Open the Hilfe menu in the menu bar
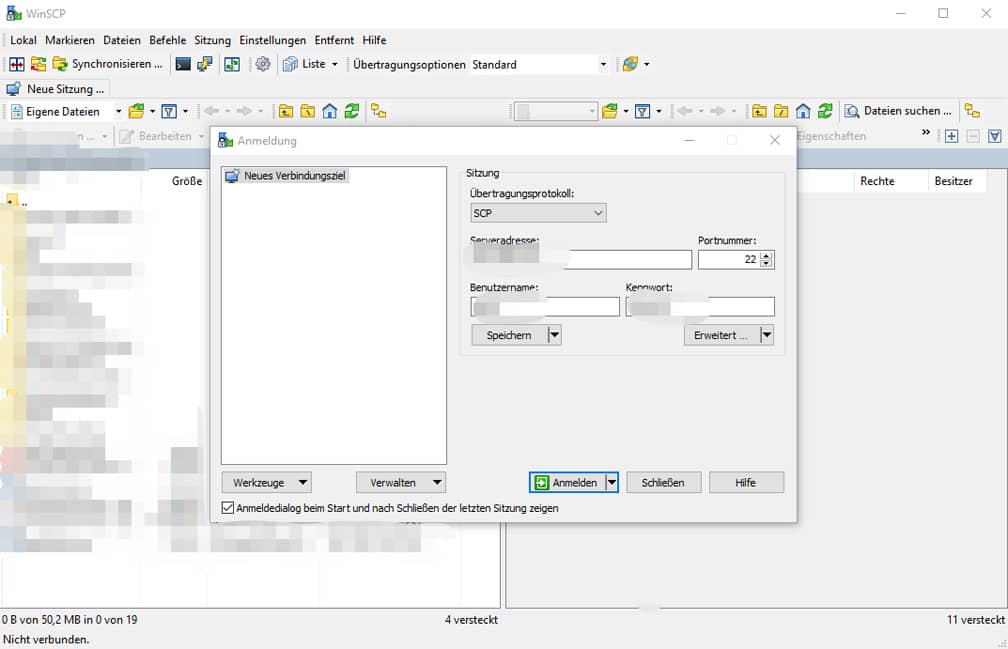This screenshot has height=649, width=1008. [374, 40]
